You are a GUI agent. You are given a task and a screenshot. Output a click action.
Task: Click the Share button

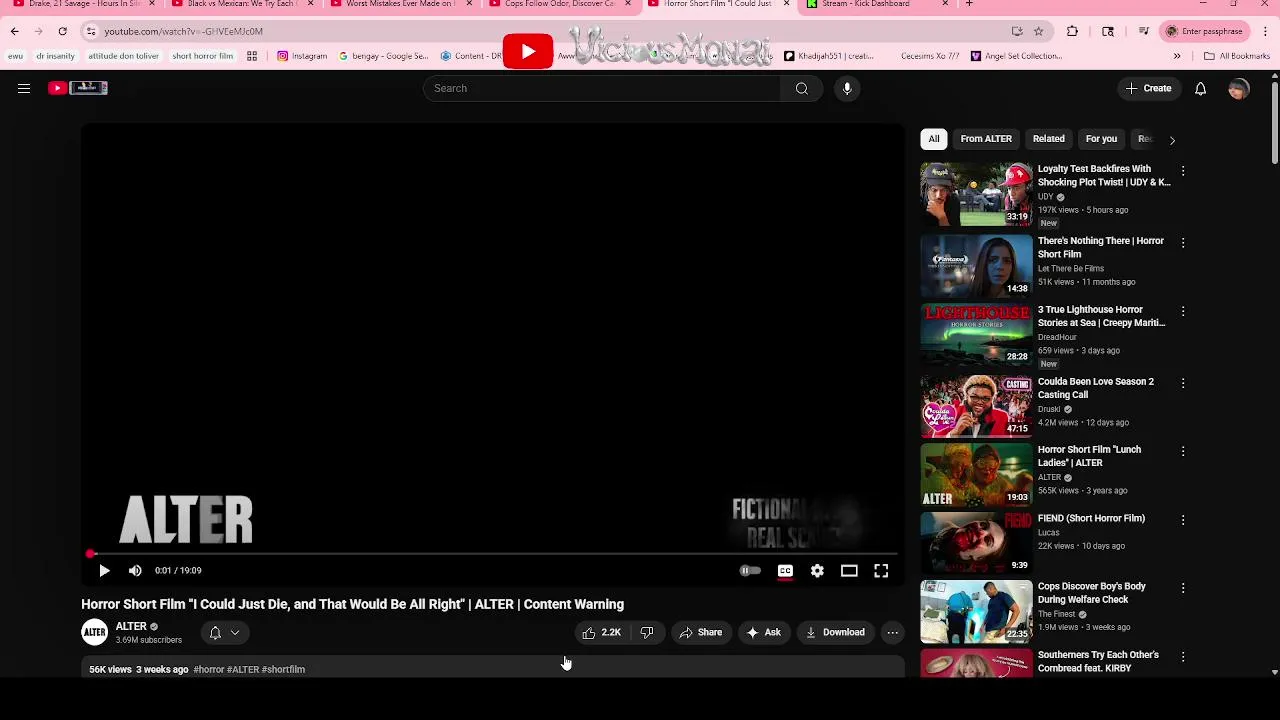(700, 632)
